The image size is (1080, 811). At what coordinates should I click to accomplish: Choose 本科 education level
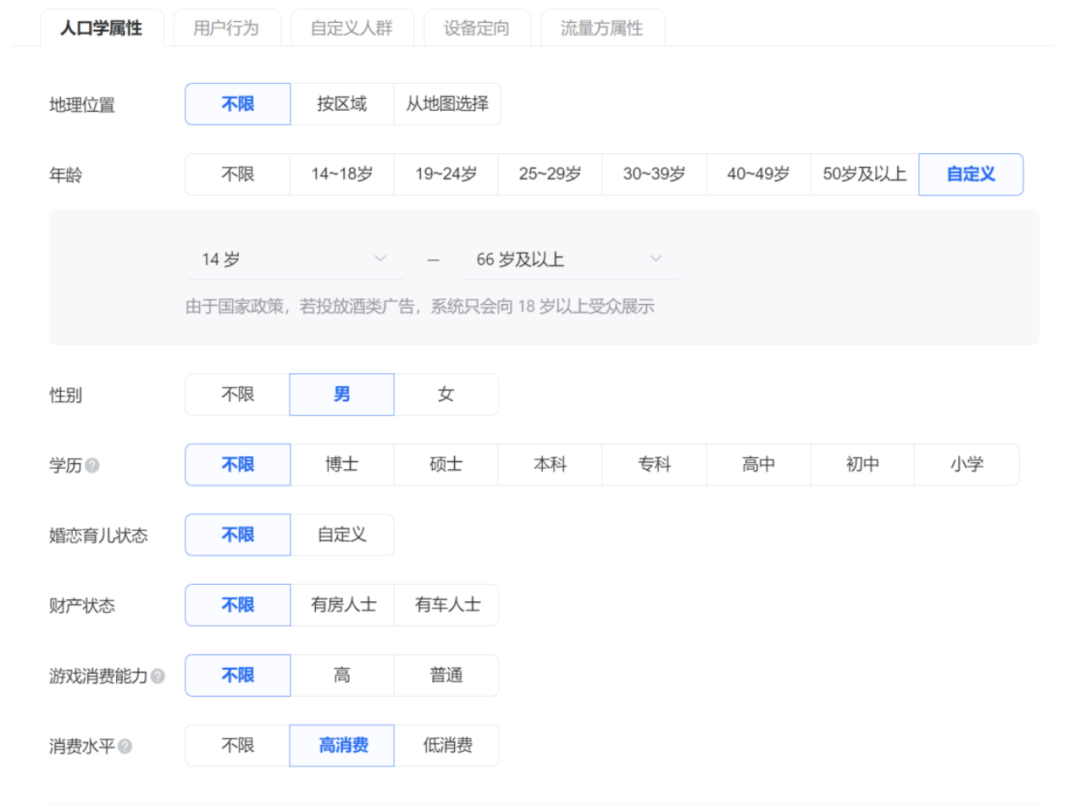click(x=550, y=465)
